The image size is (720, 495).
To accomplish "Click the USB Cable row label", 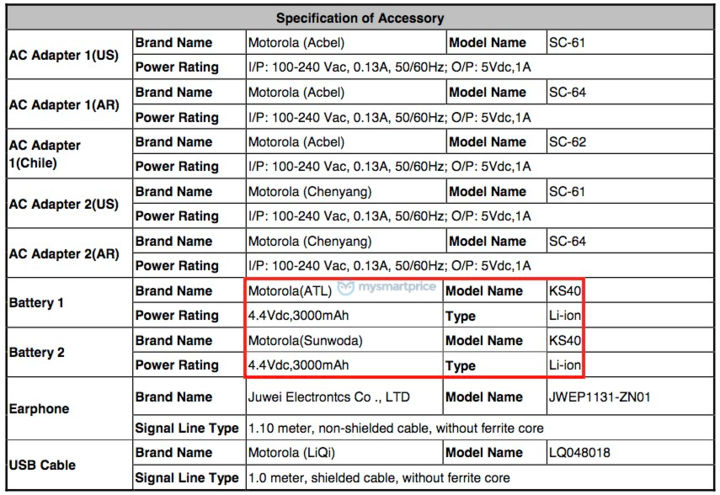I will tap(42, 465).
